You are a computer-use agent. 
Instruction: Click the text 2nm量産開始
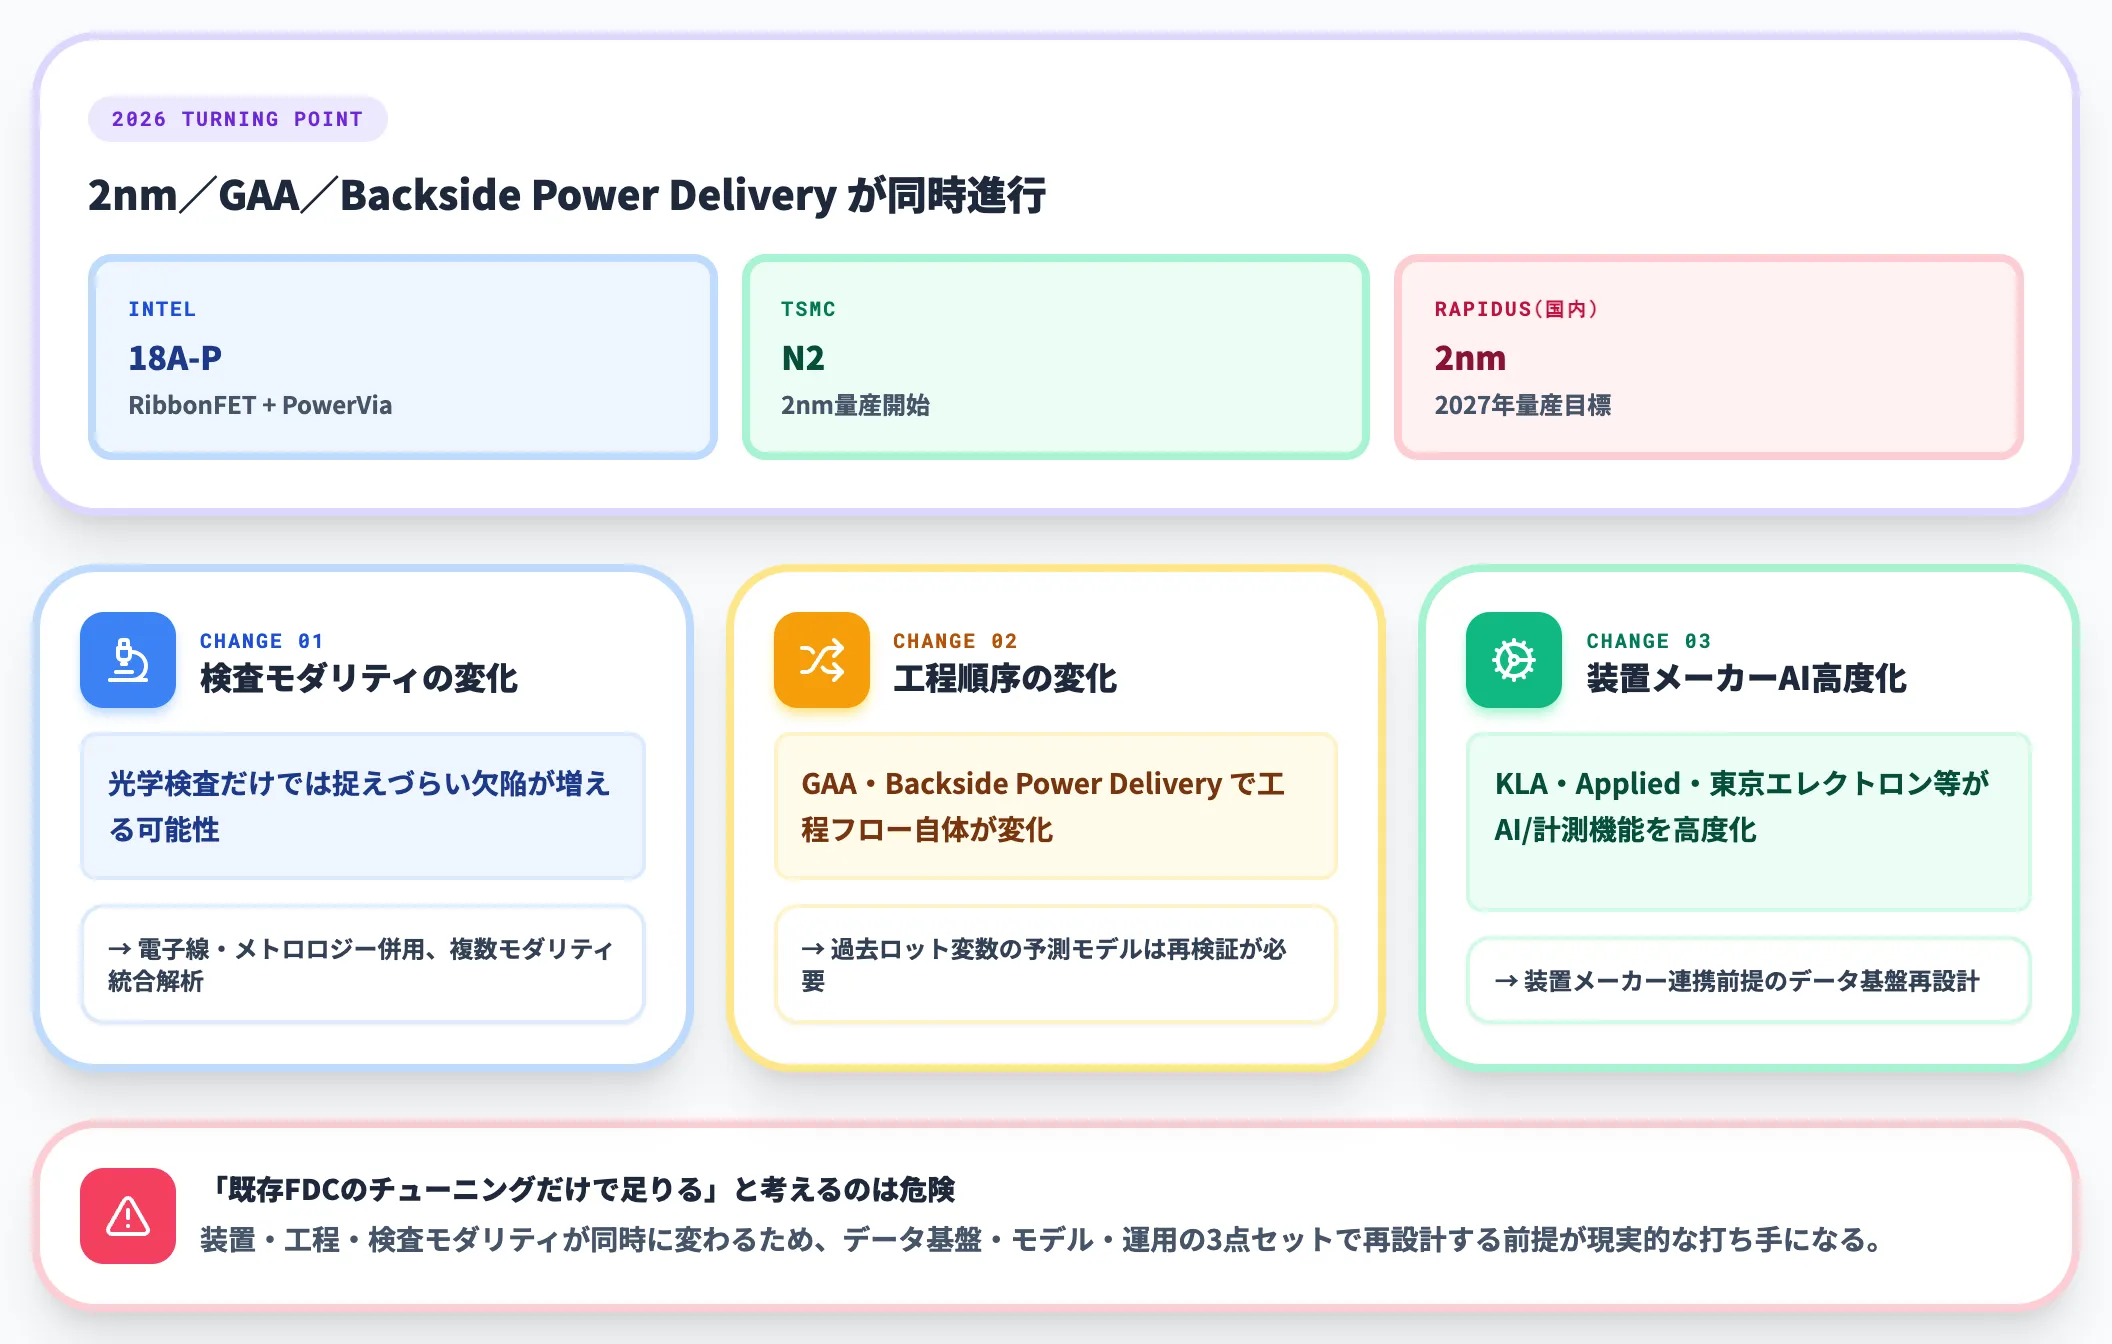855,405
